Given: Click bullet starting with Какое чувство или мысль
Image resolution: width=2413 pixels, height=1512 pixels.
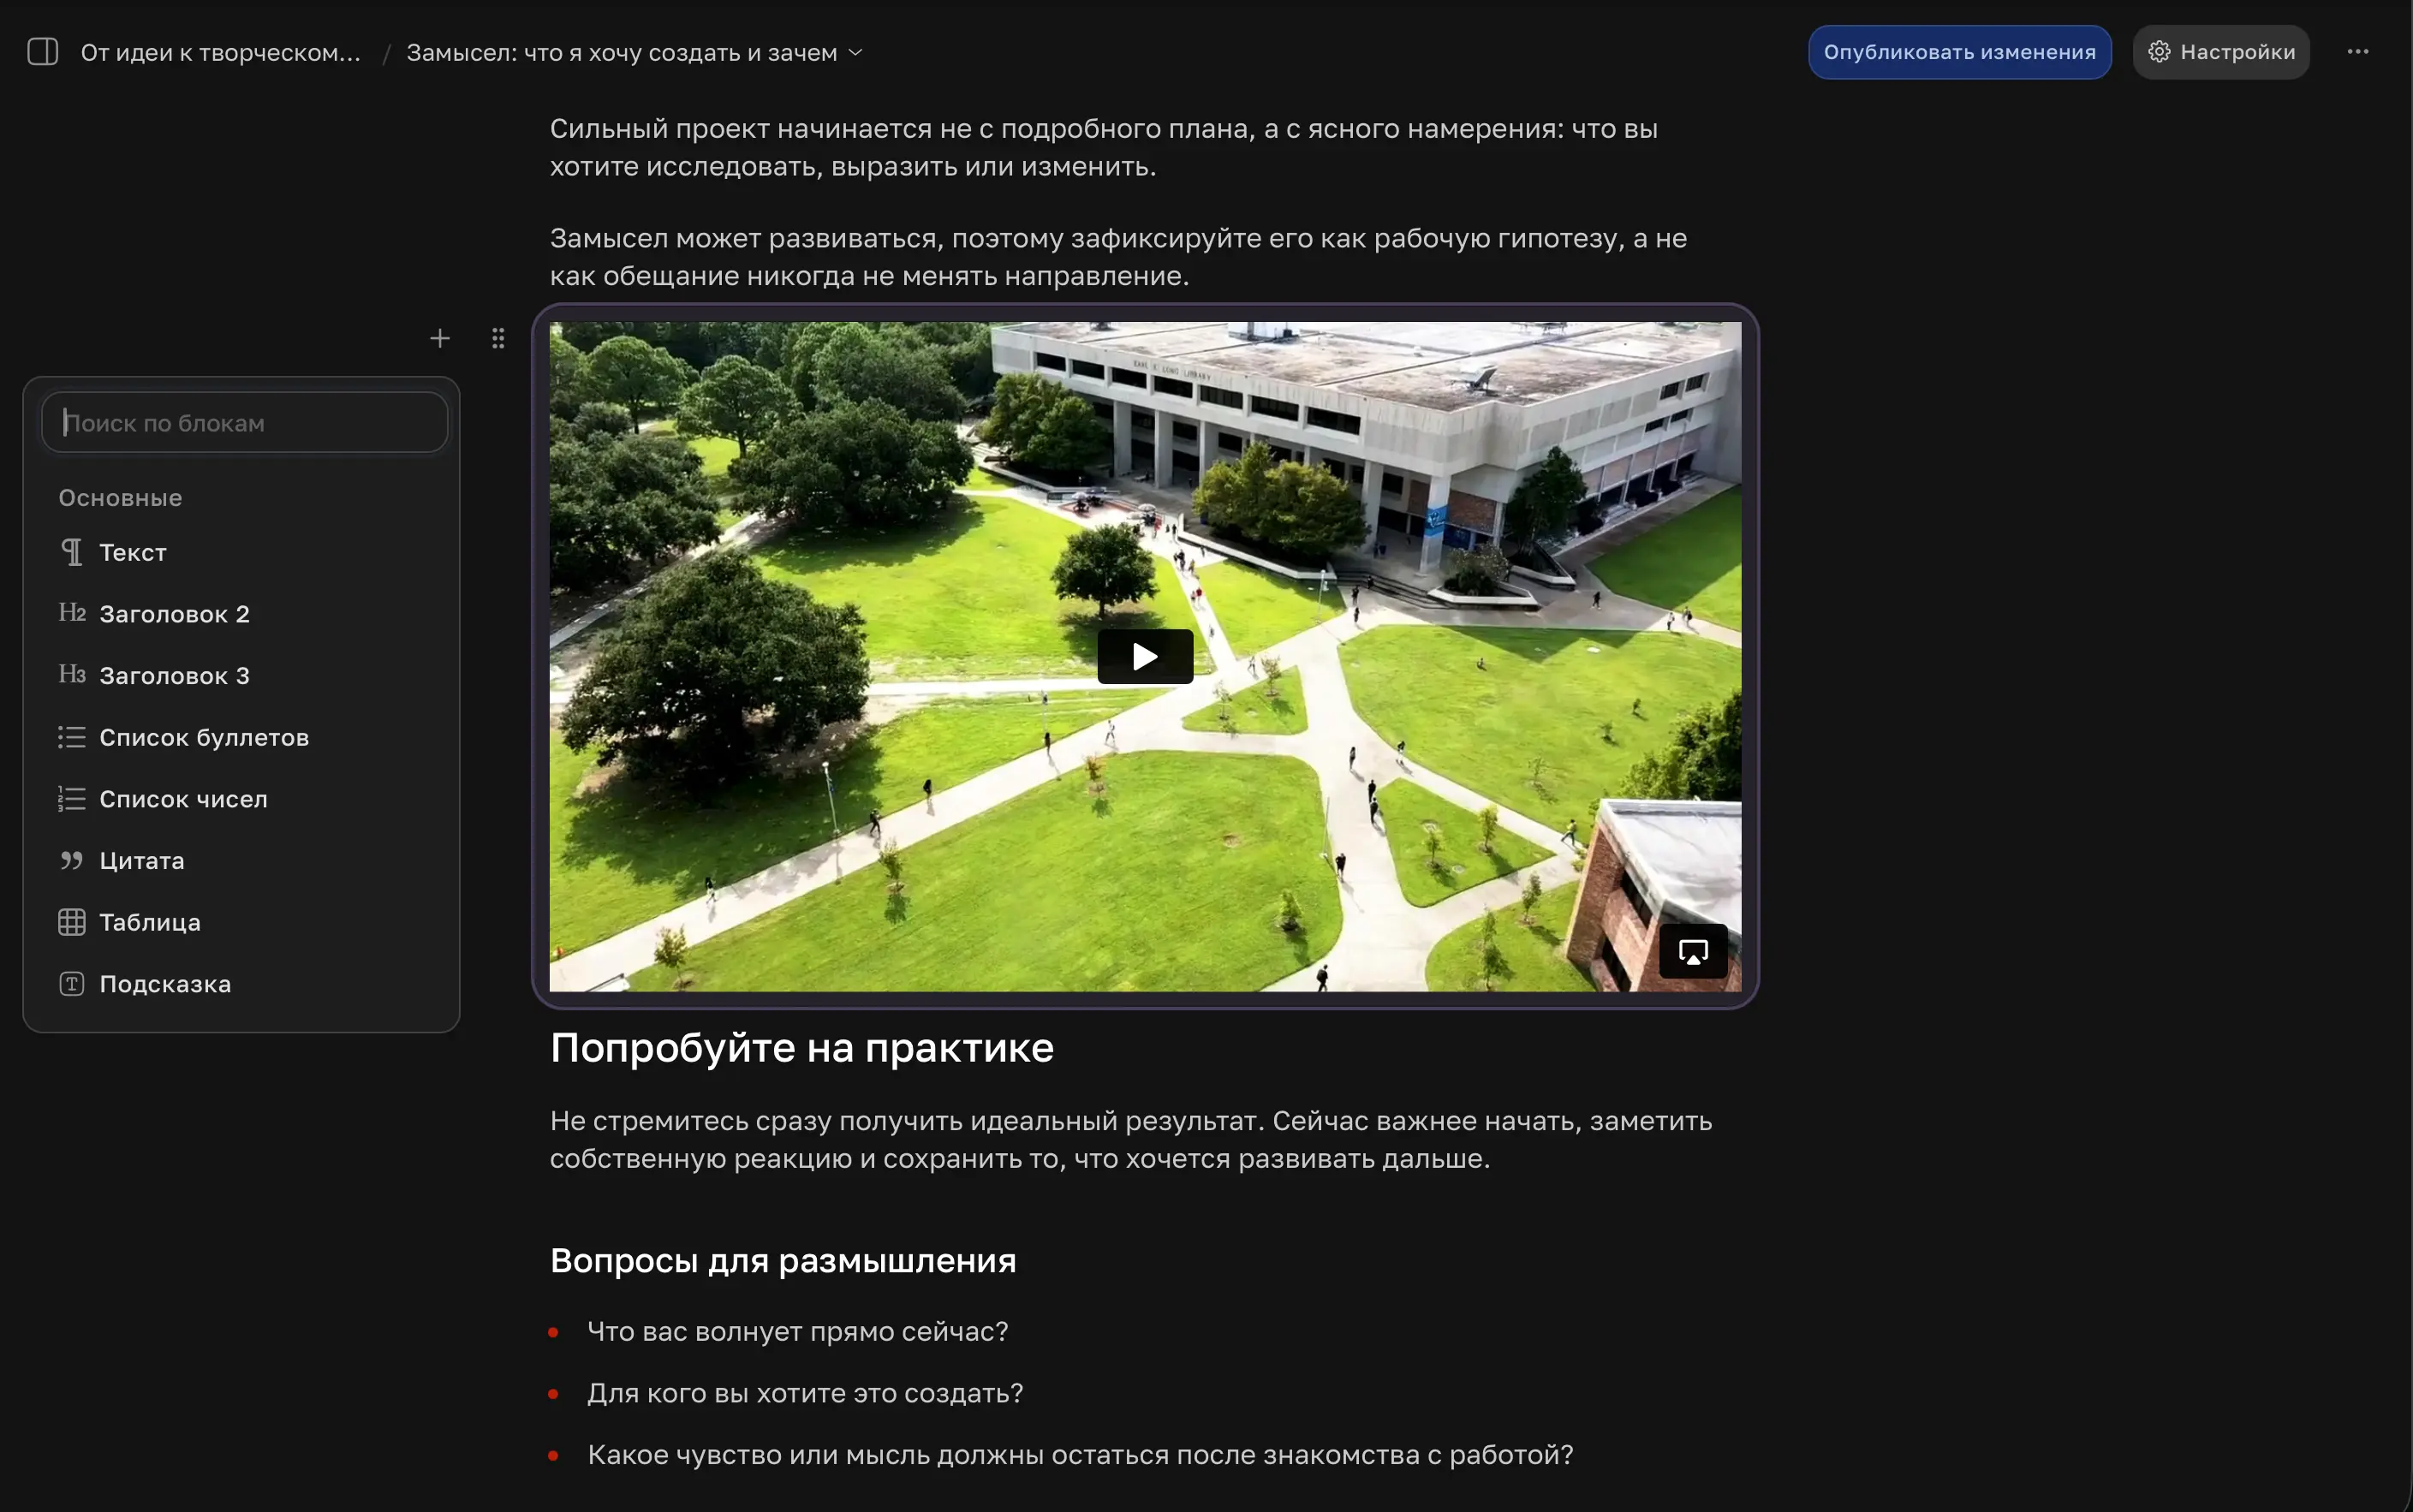Looking at the screenshot, I should [x=1080, y=1455].
